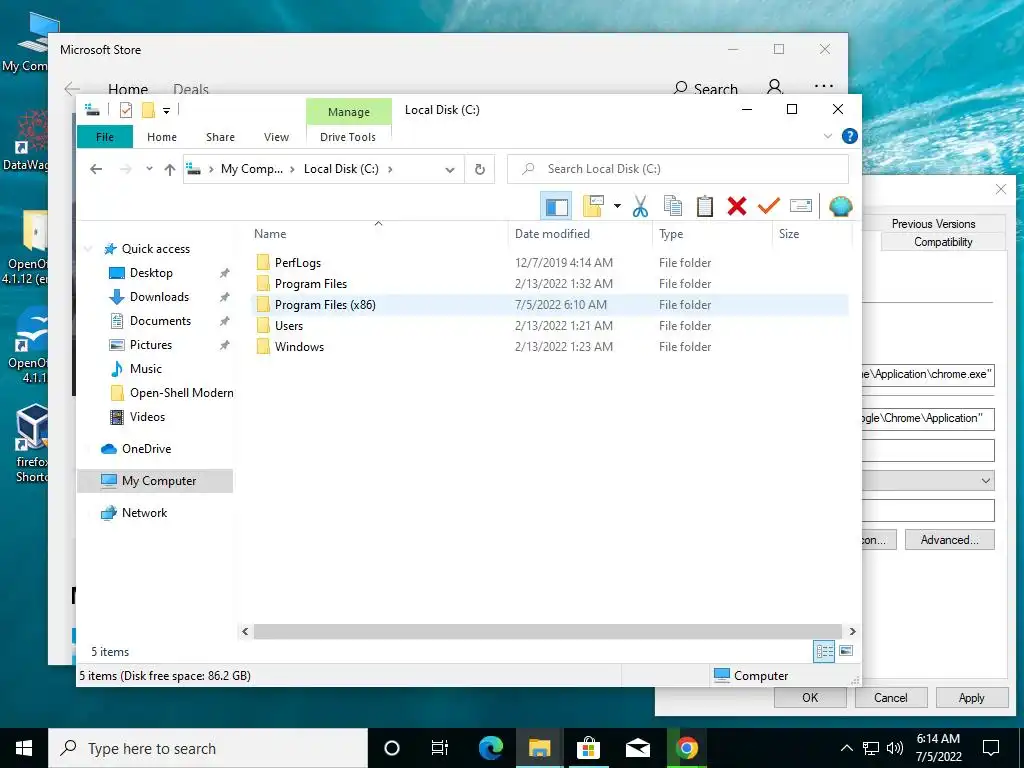Click the horizontal scrollbar right arrow
The height and width of the screenshot is (768, 1024).
(x=852, y=632)
